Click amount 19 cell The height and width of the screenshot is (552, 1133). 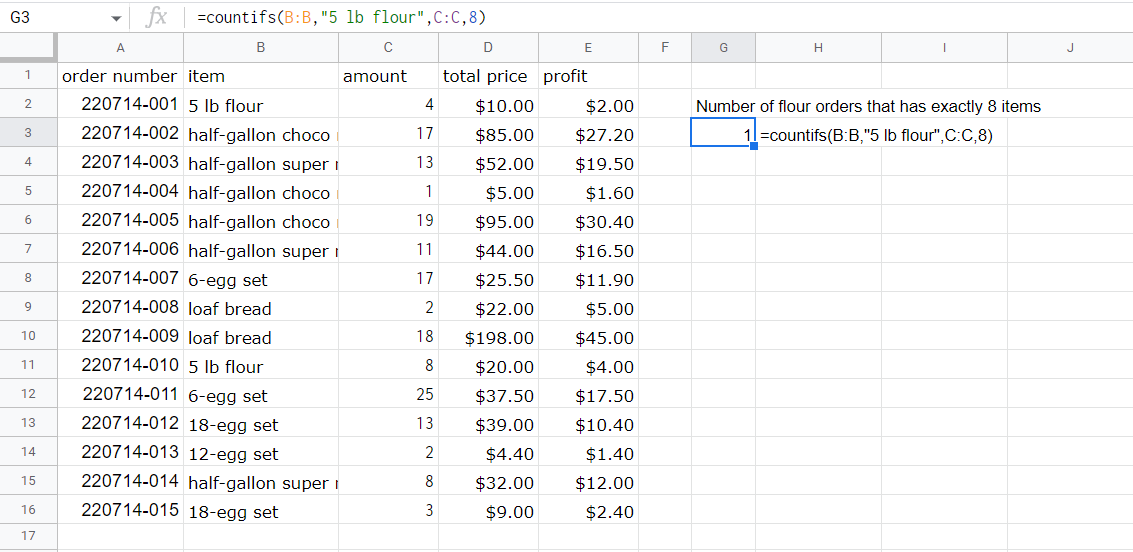[x=388, y=220]
